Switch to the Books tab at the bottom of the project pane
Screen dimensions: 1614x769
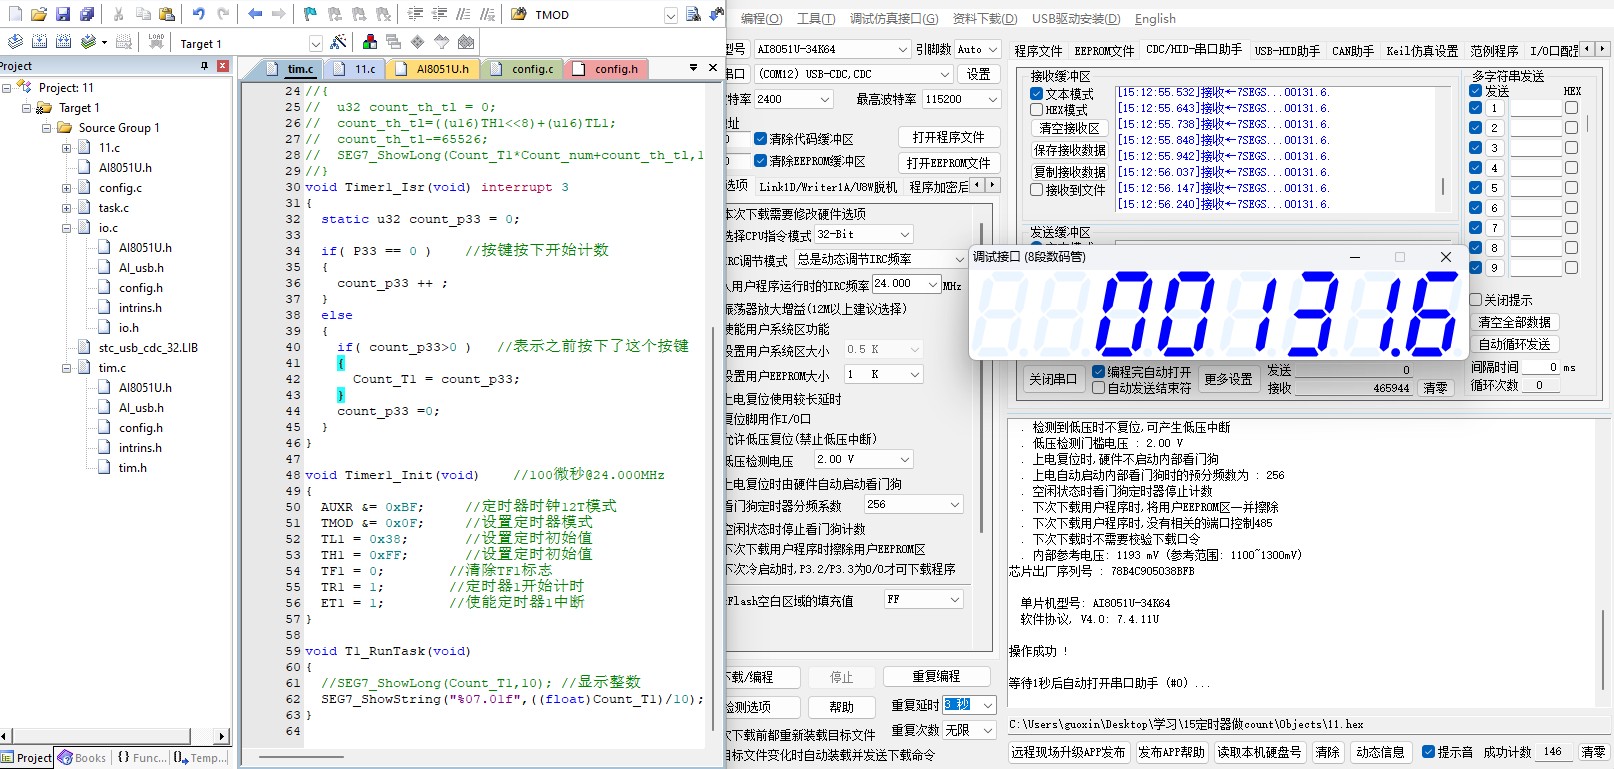(x=82, y=758)
